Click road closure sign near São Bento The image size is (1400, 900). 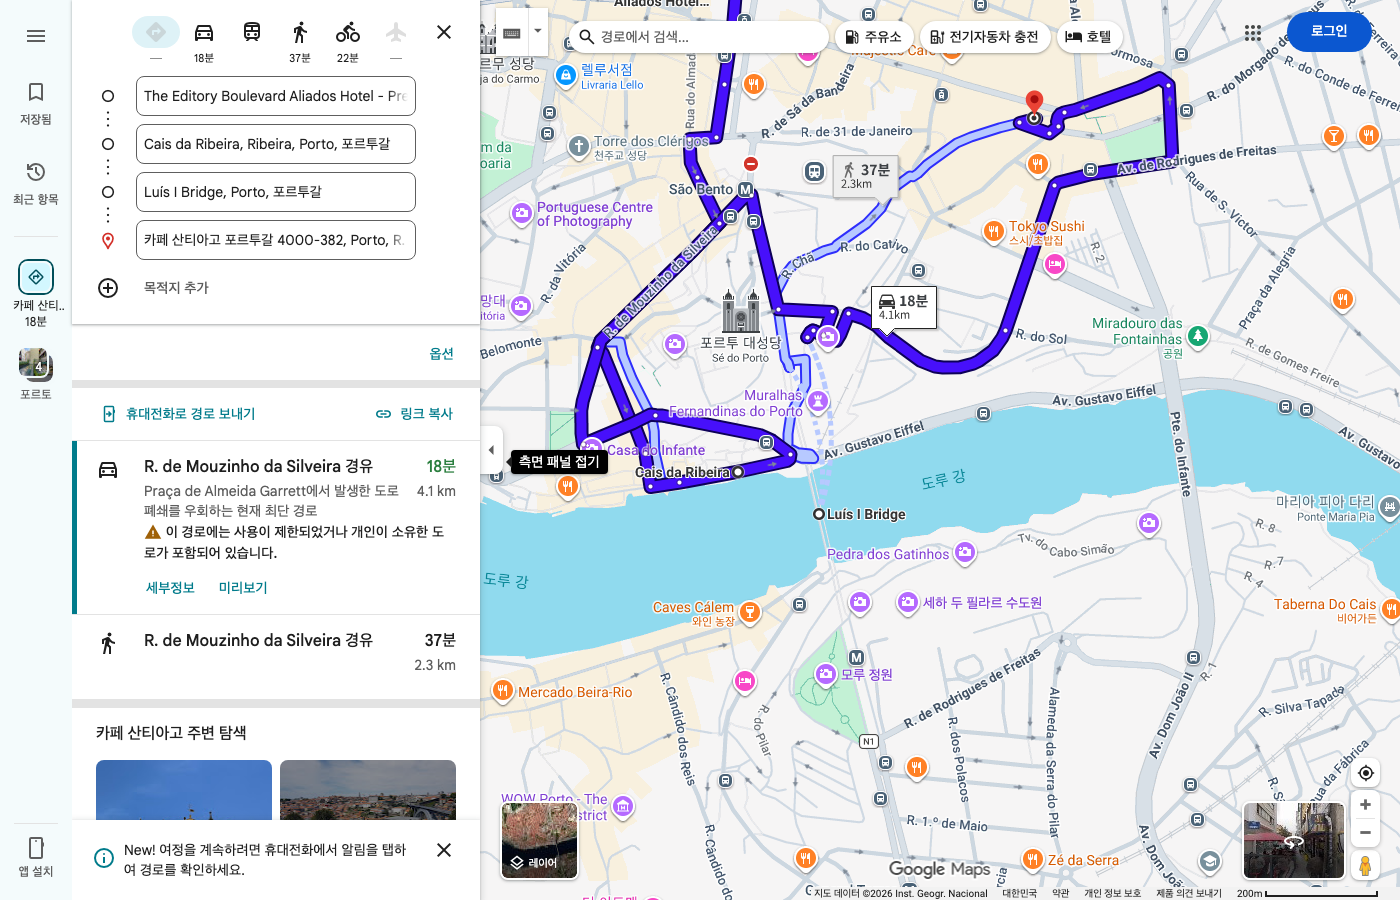tap(751, 163)
